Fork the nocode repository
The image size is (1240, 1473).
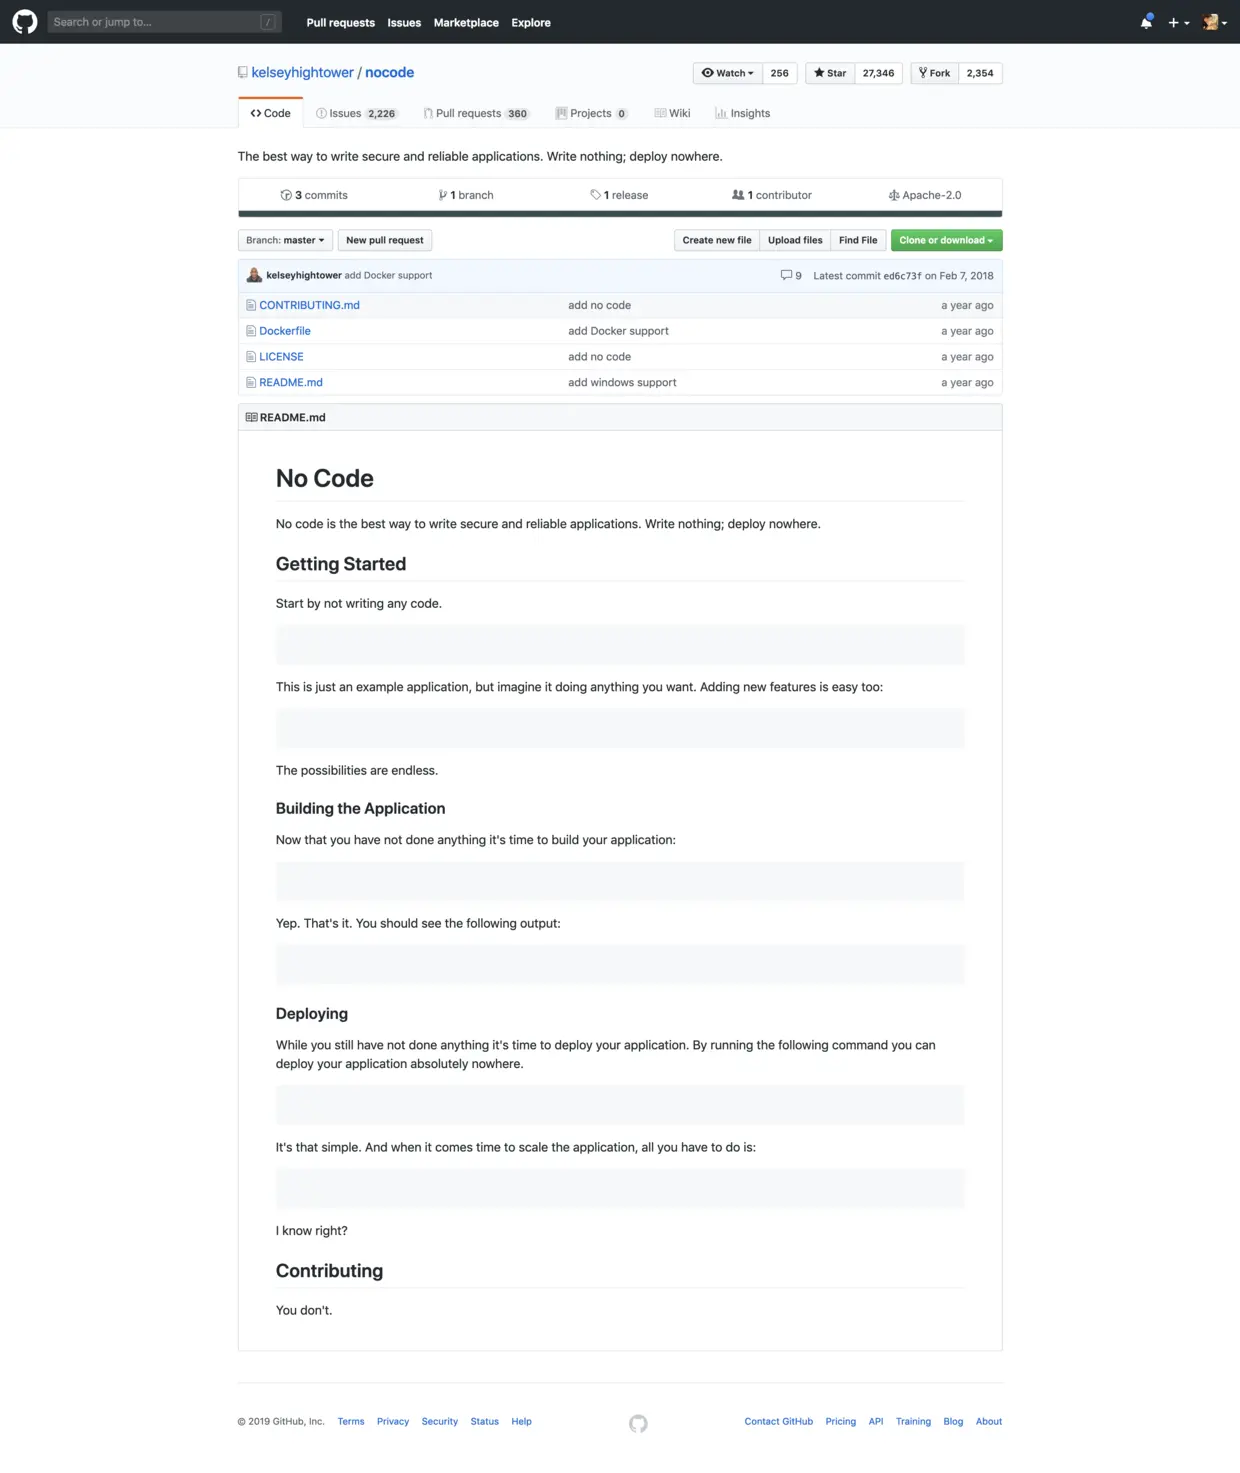pyautogui.click(x=934, y=73)
